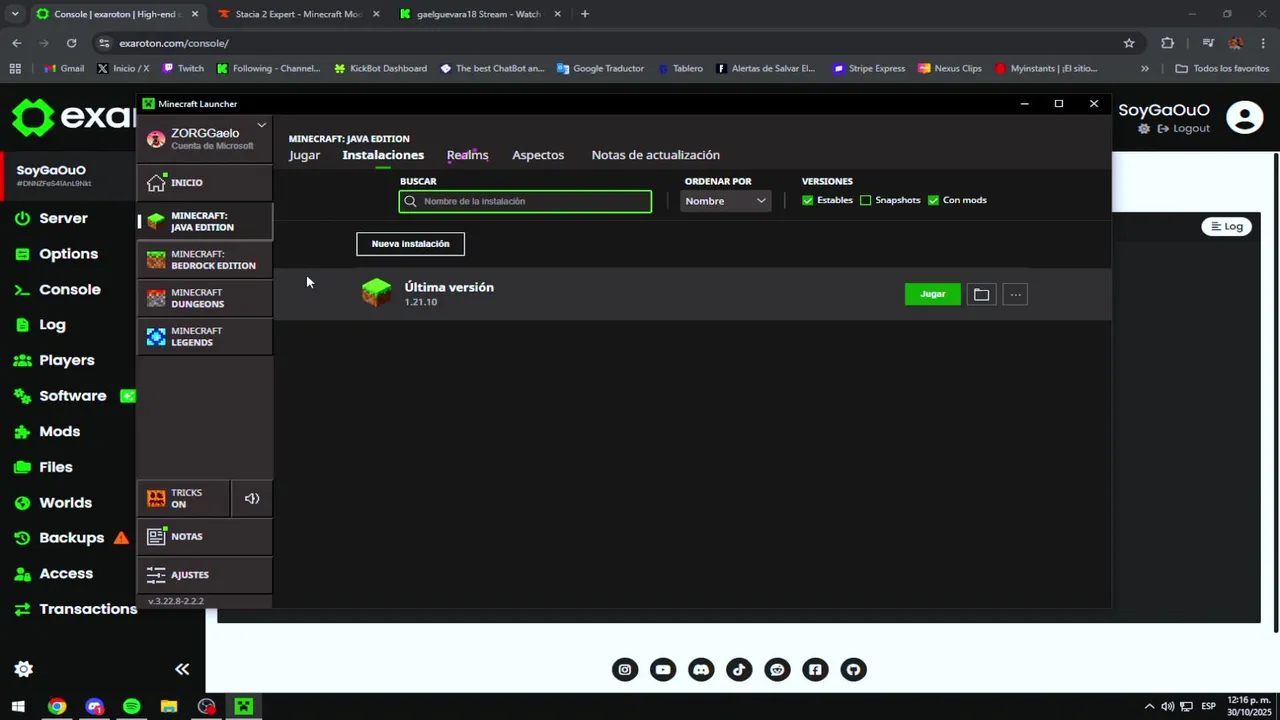Uncheck the Estables versions checkbox
Image resolution: width=1280 pixels, height=720 pixels.
[807, 200]
